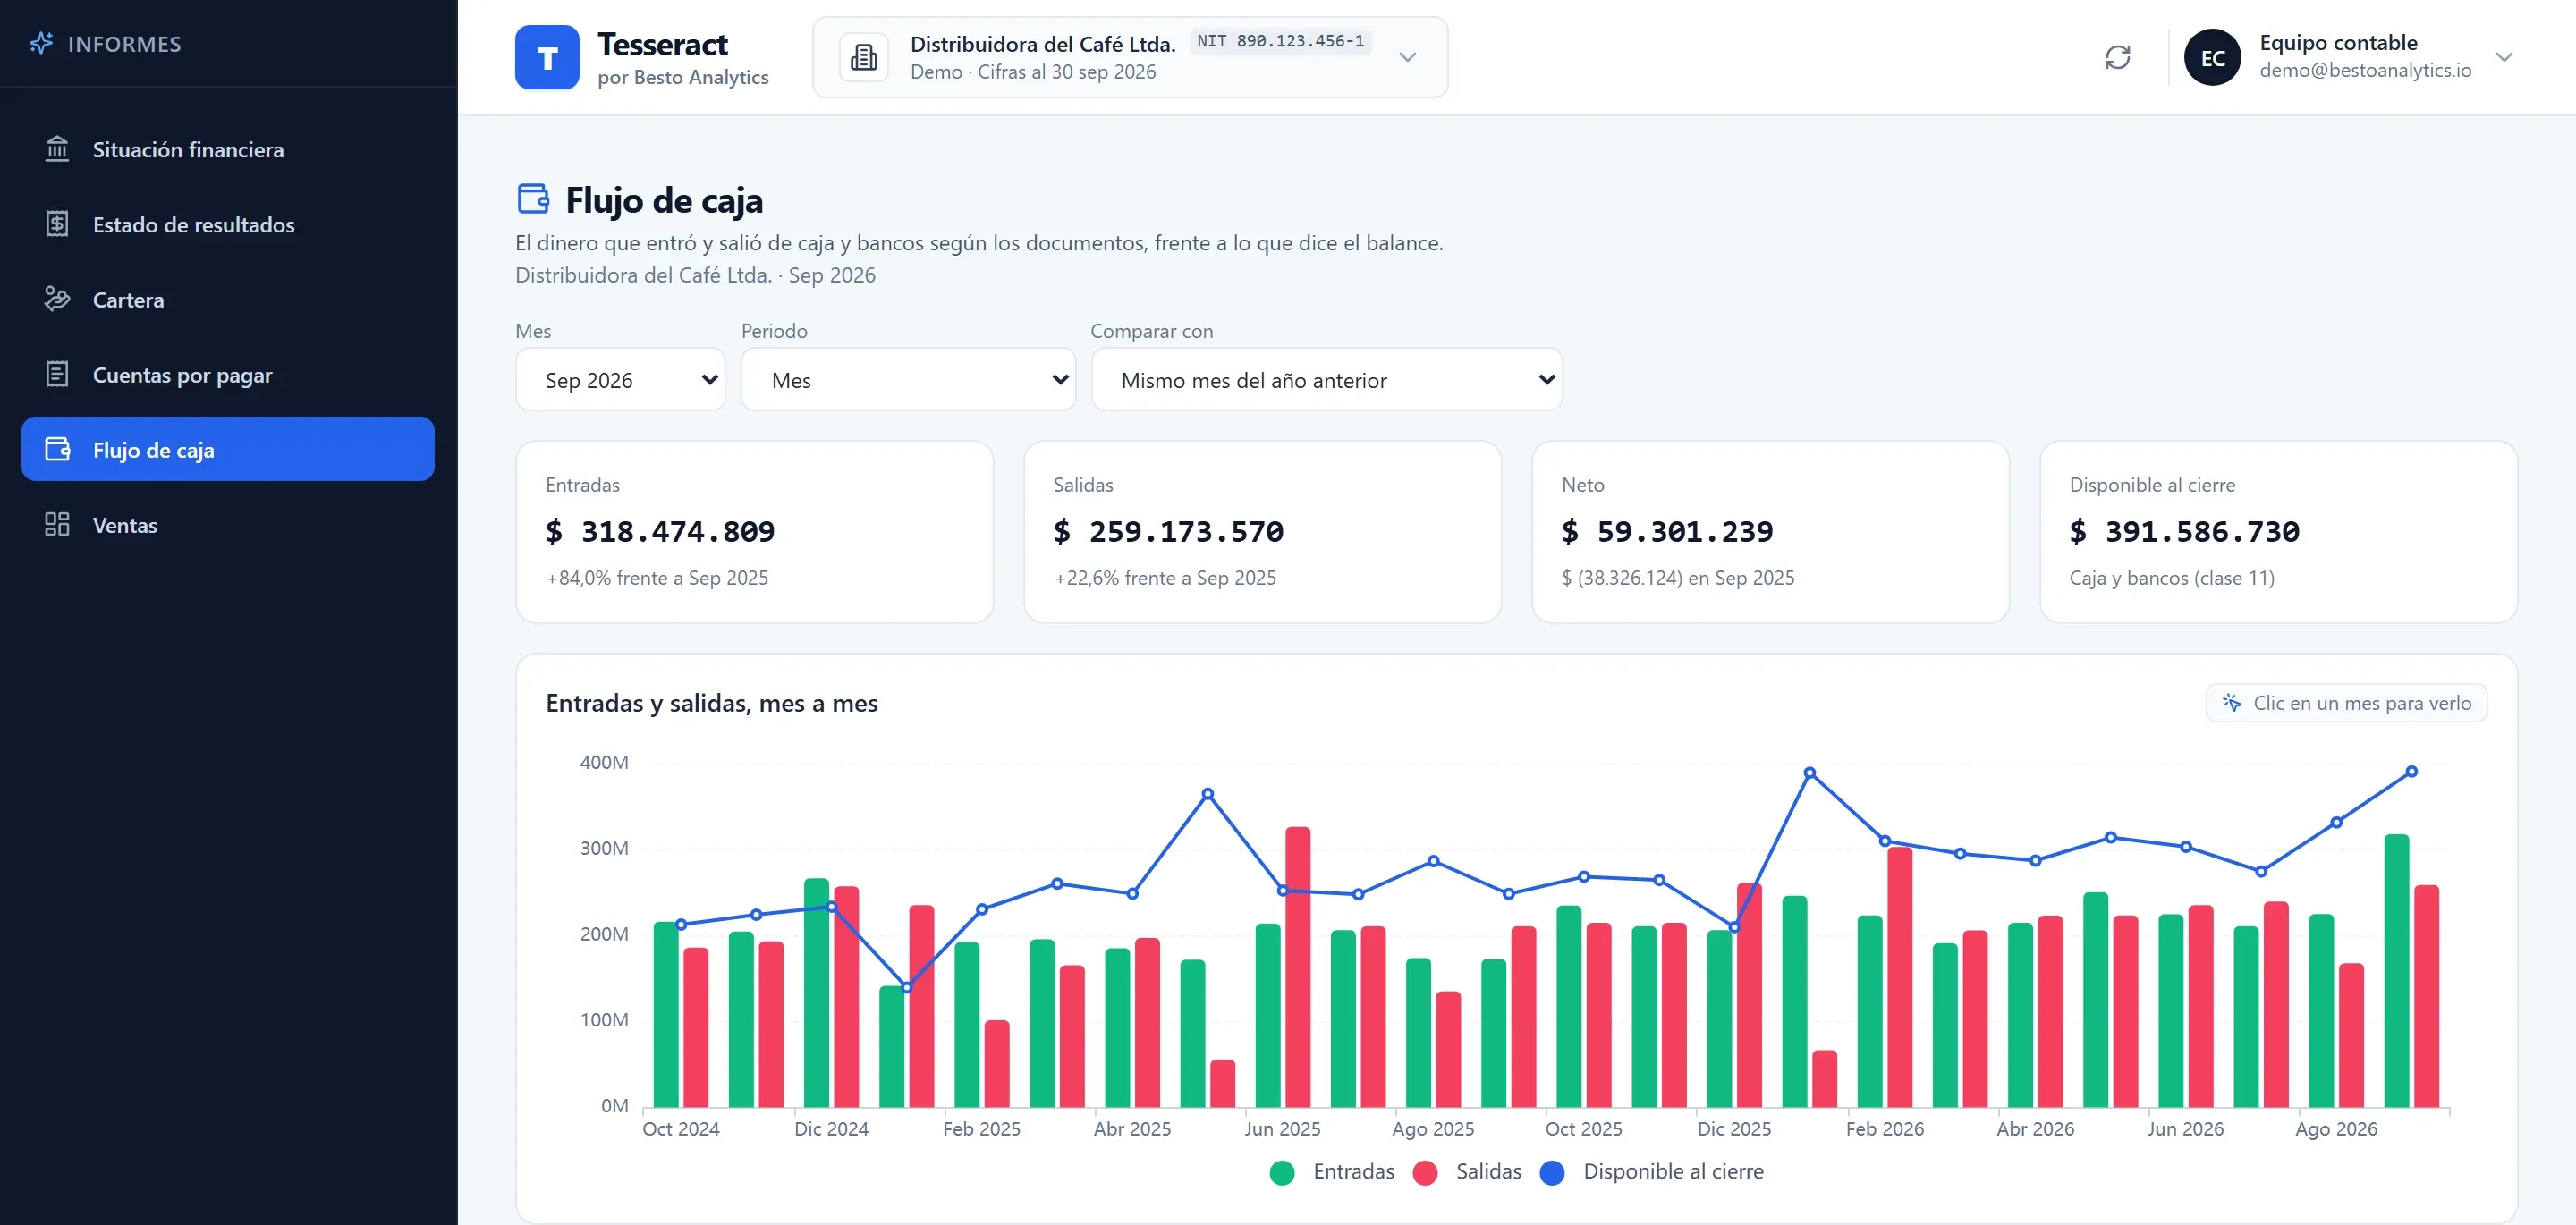Viewport: 2576px width, 1225px height.
Task: Open the Comparar con dropdown
Action: [x=1326, y=379]
